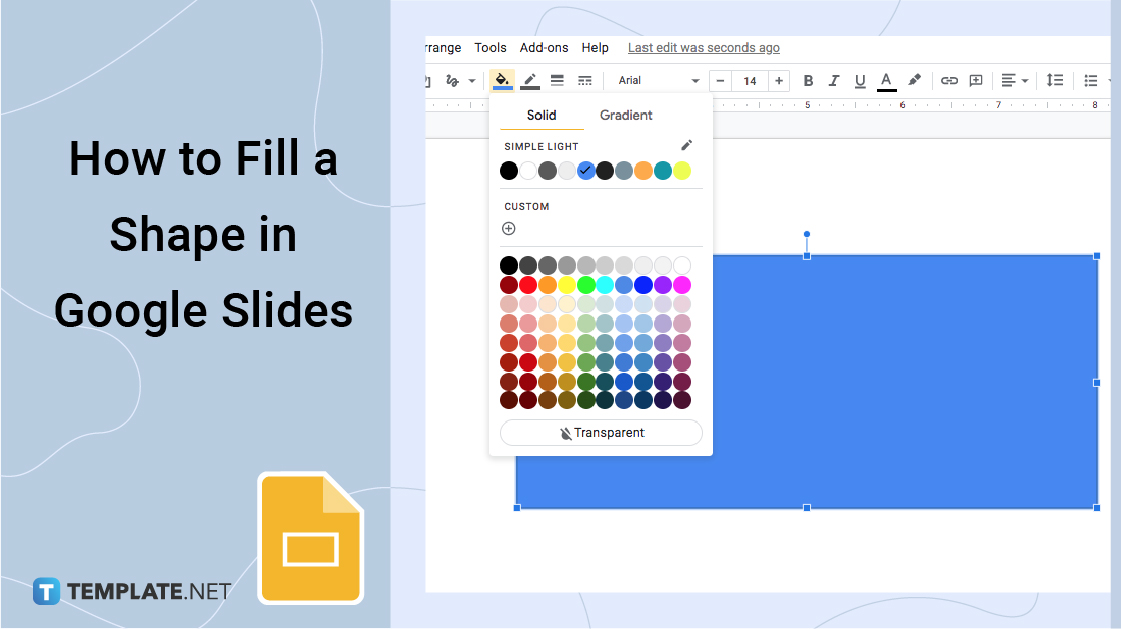
Task: Click the Border weight icon
Action: pyautogui.click(x=557, y=80)
